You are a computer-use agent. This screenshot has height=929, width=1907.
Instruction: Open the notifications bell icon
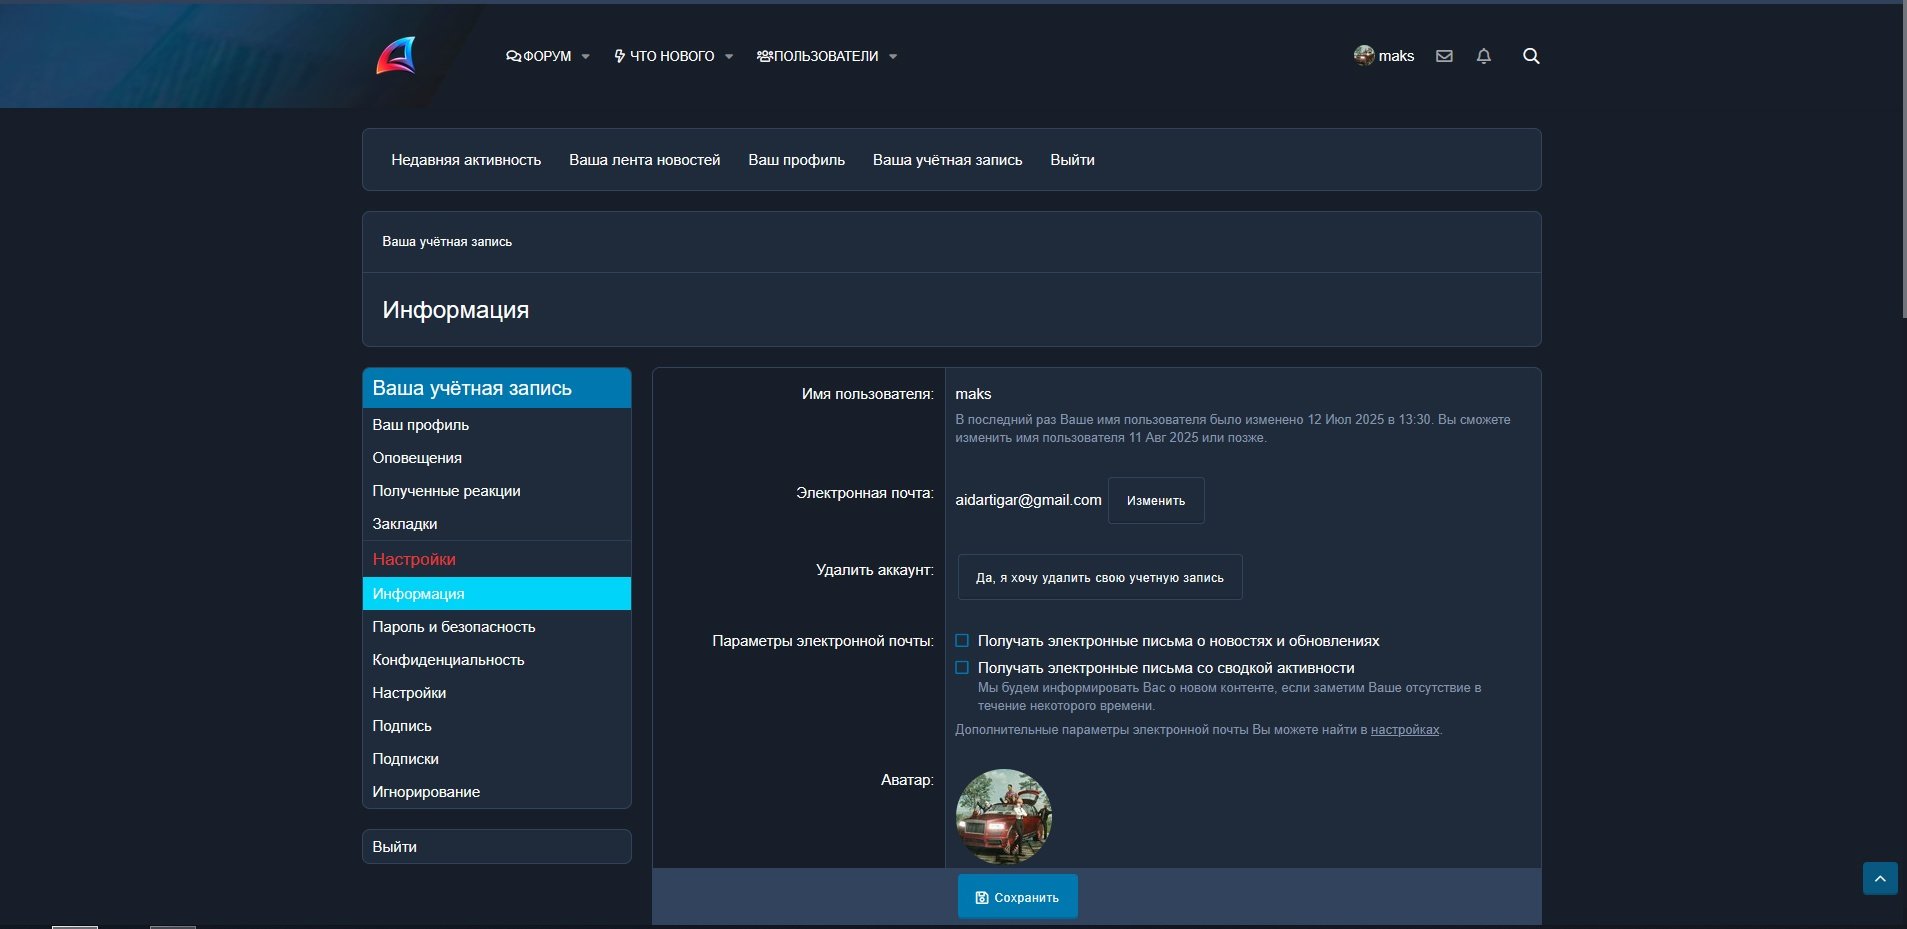[1484, 56]
